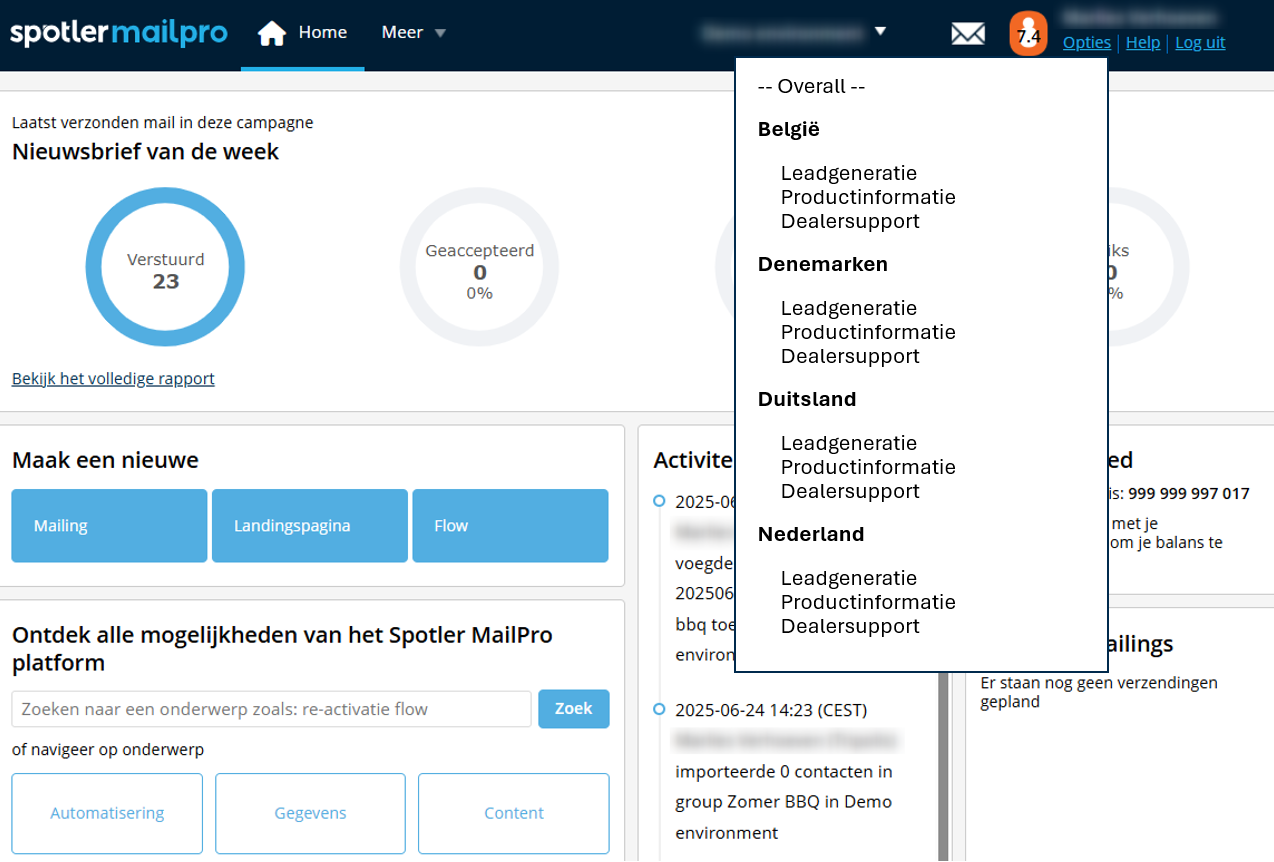Open the Opties link

(1086, 42)
